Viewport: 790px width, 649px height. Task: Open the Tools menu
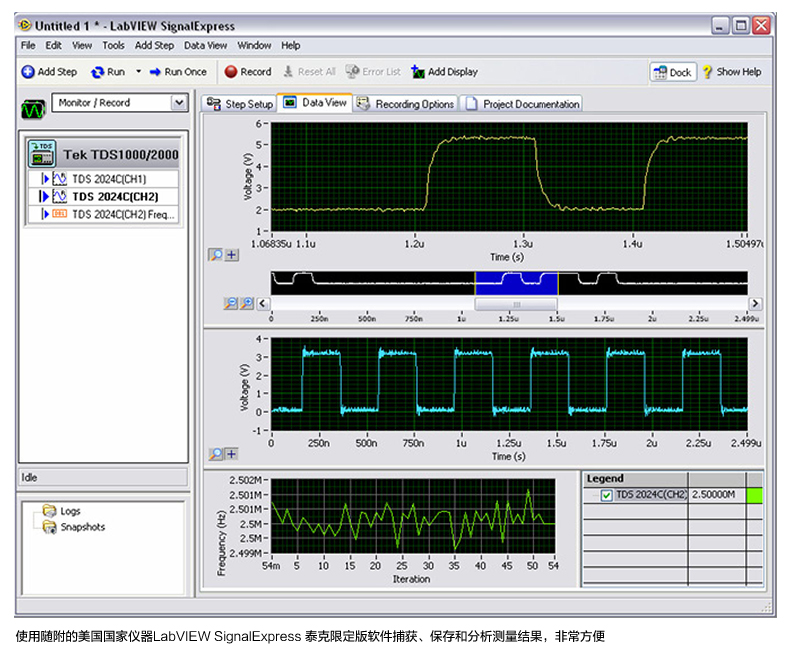pyautogui.click(x=113, y=45)
